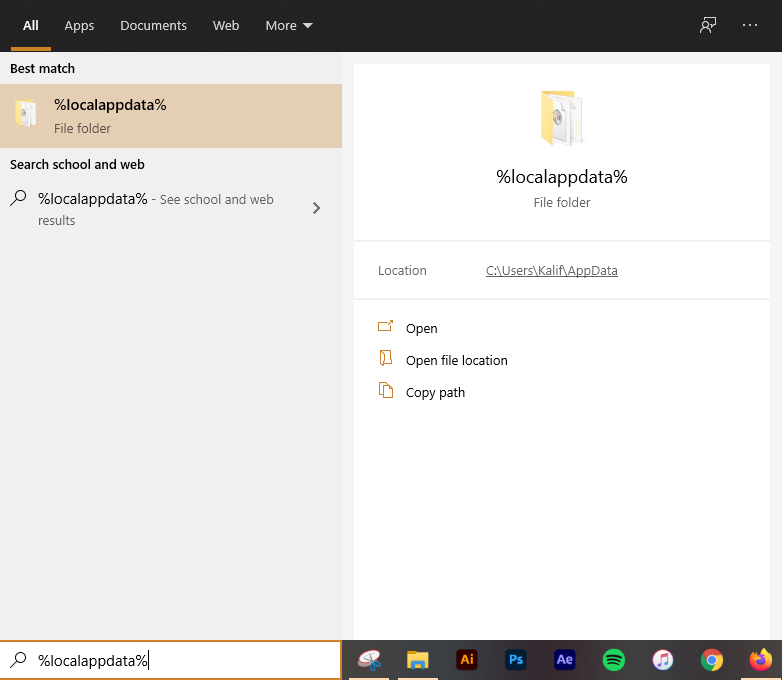
Task: Click the feedback icon in search header
Action: [708, 26]
